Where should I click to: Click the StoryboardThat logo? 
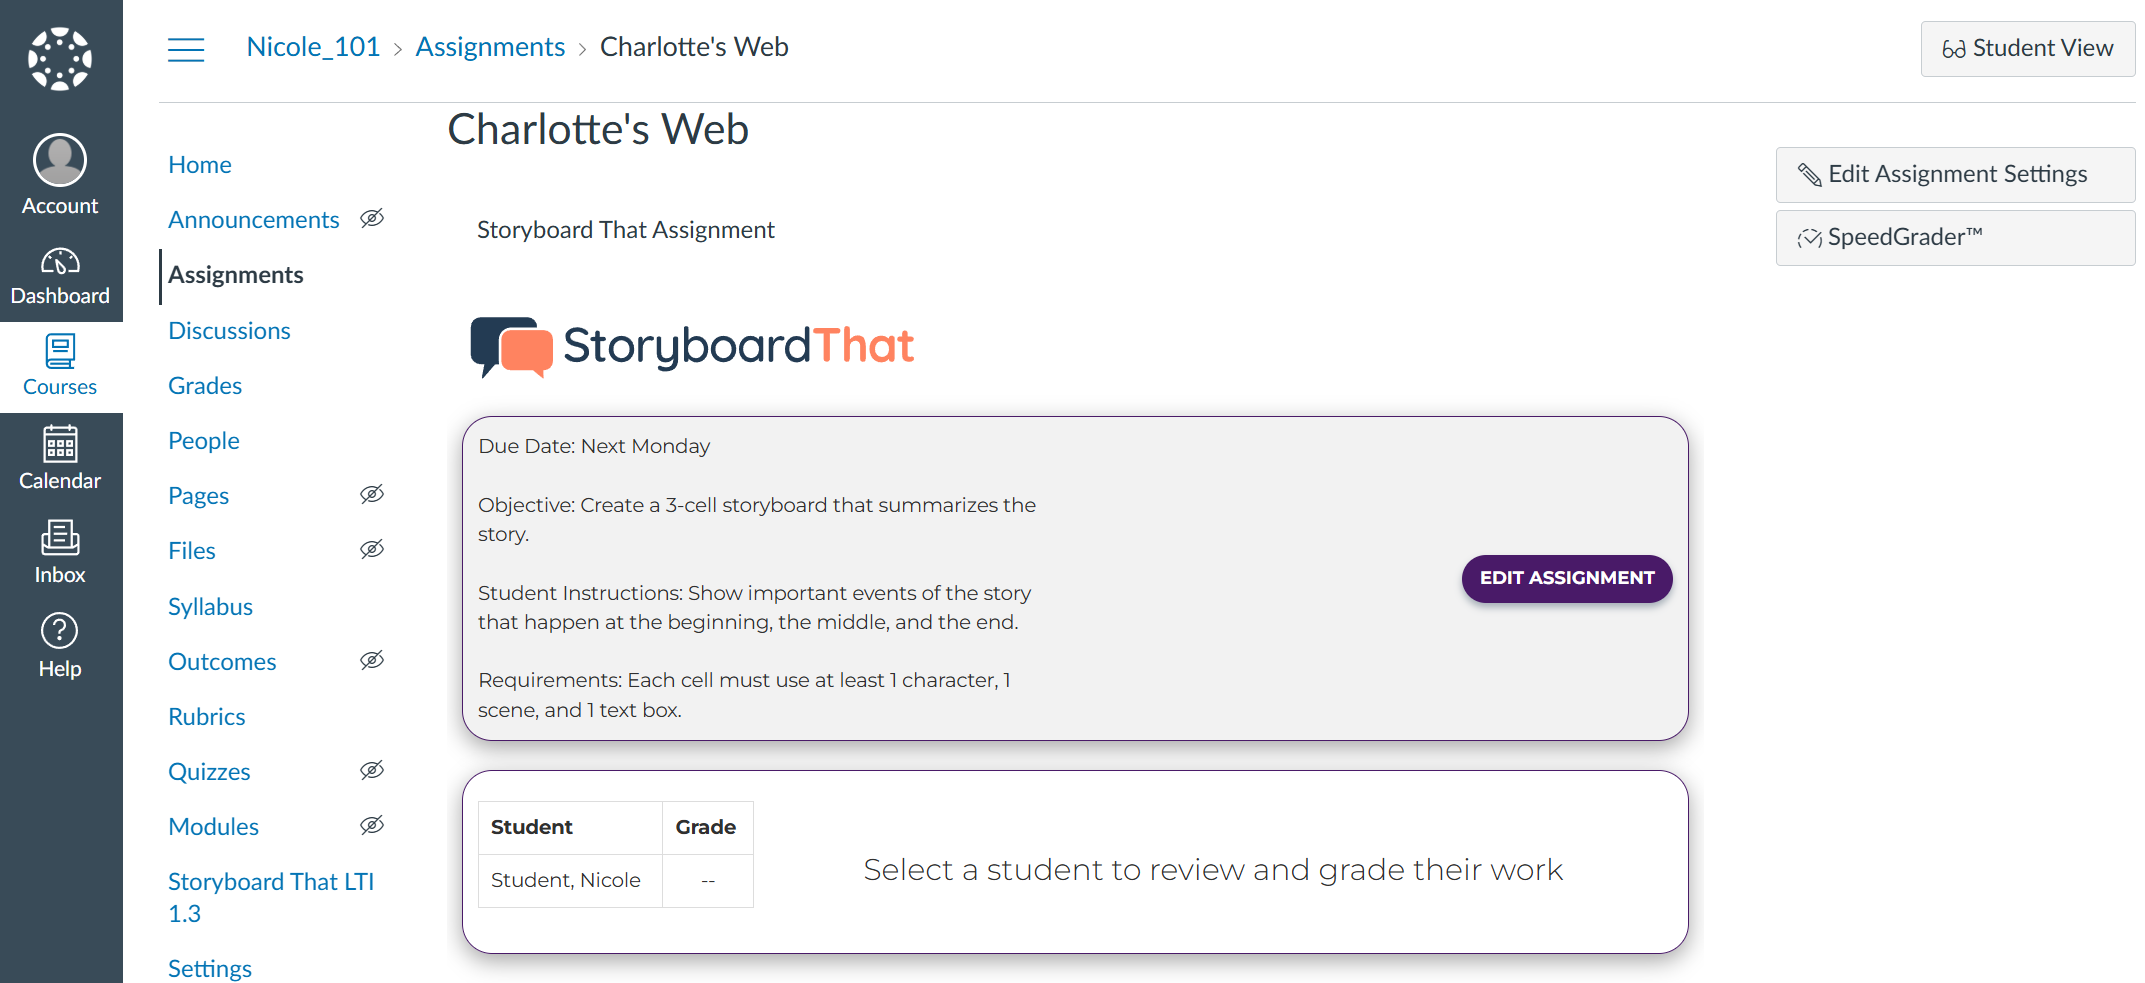tap(692, 347)
